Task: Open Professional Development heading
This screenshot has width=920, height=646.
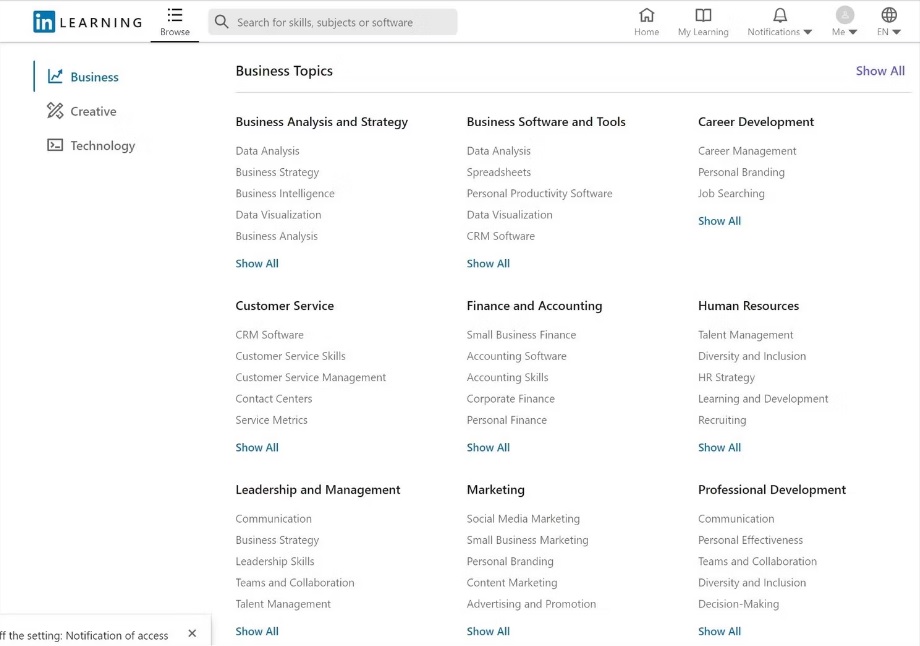Action: (772, 490)
